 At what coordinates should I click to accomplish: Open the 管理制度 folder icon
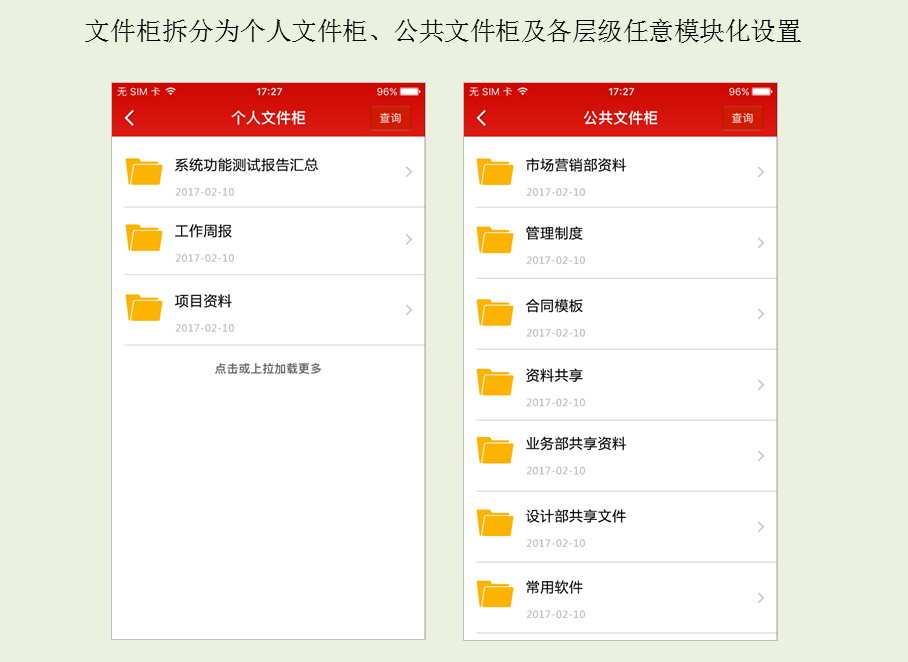click(x=495, y=240)
